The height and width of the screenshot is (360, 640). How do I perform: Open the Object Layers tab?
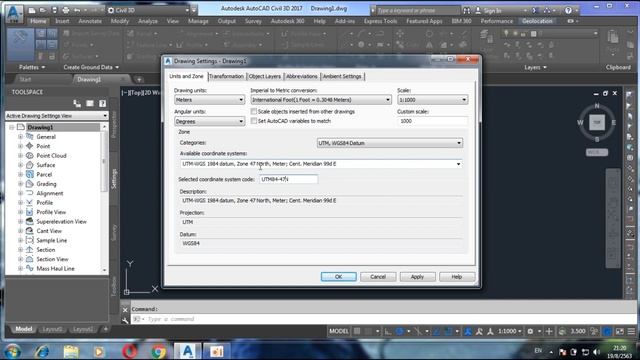(x=264, y=76)
